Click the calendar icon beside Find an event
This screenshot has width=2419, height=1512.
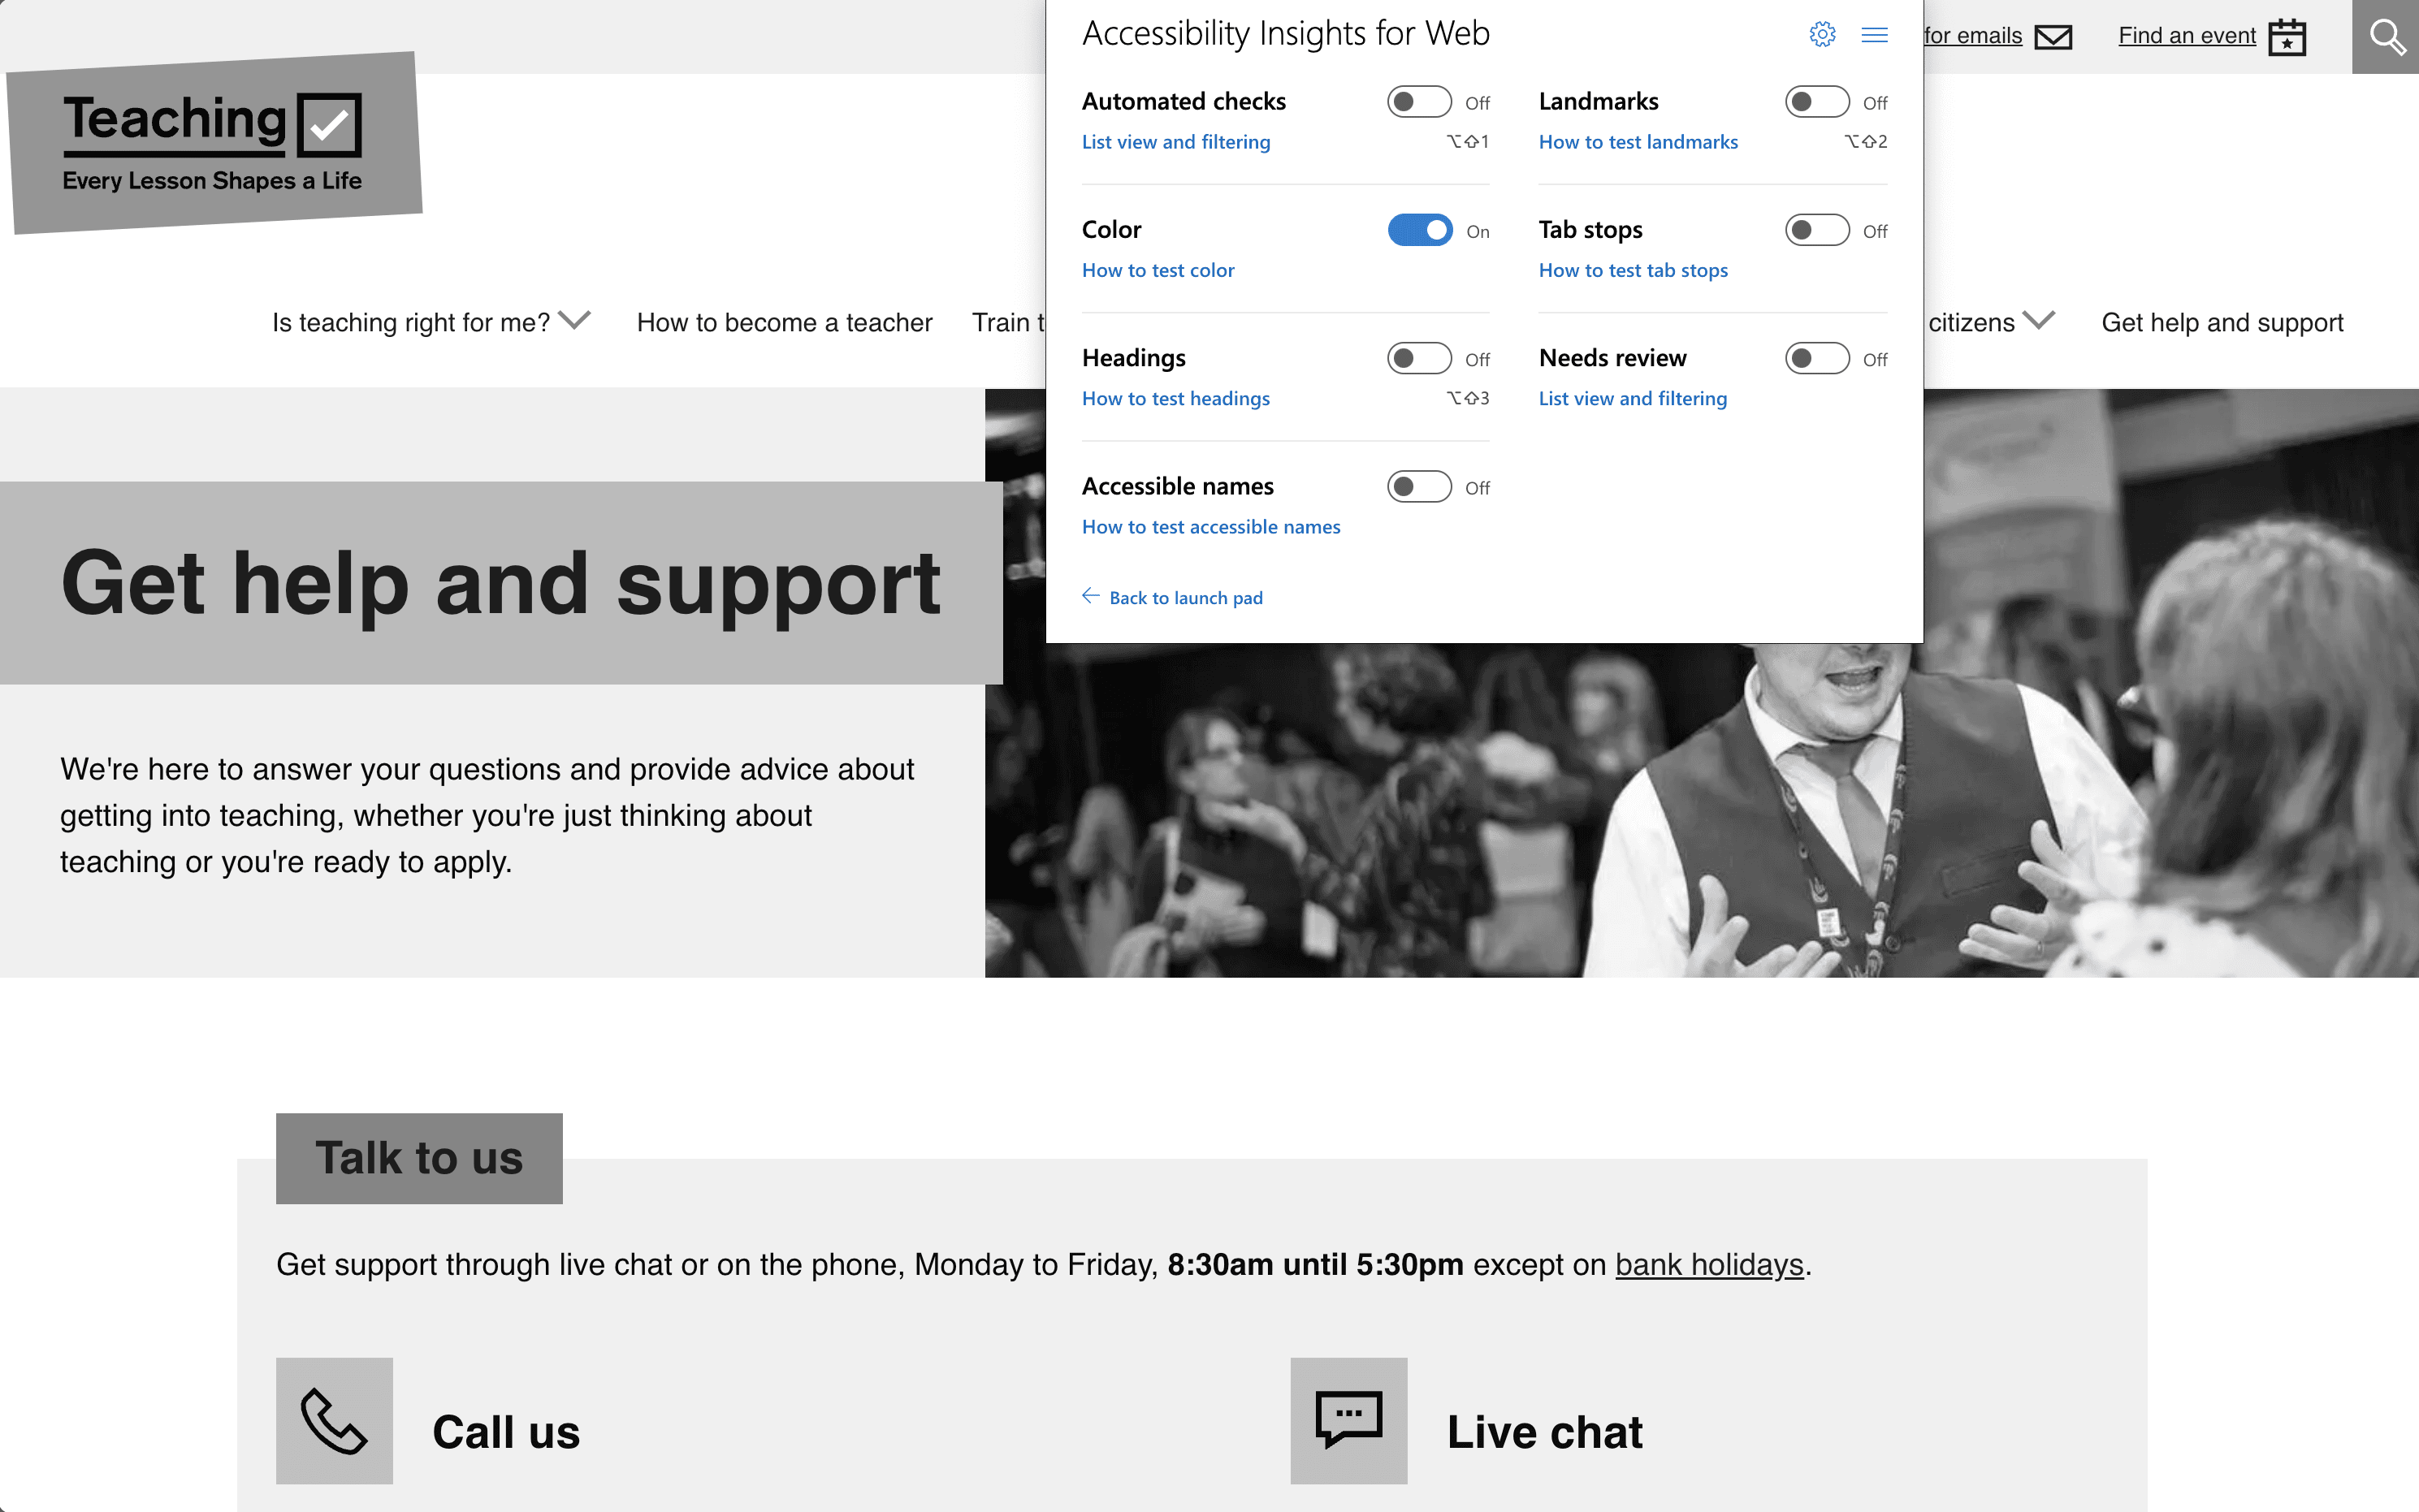coord(2287,37)
